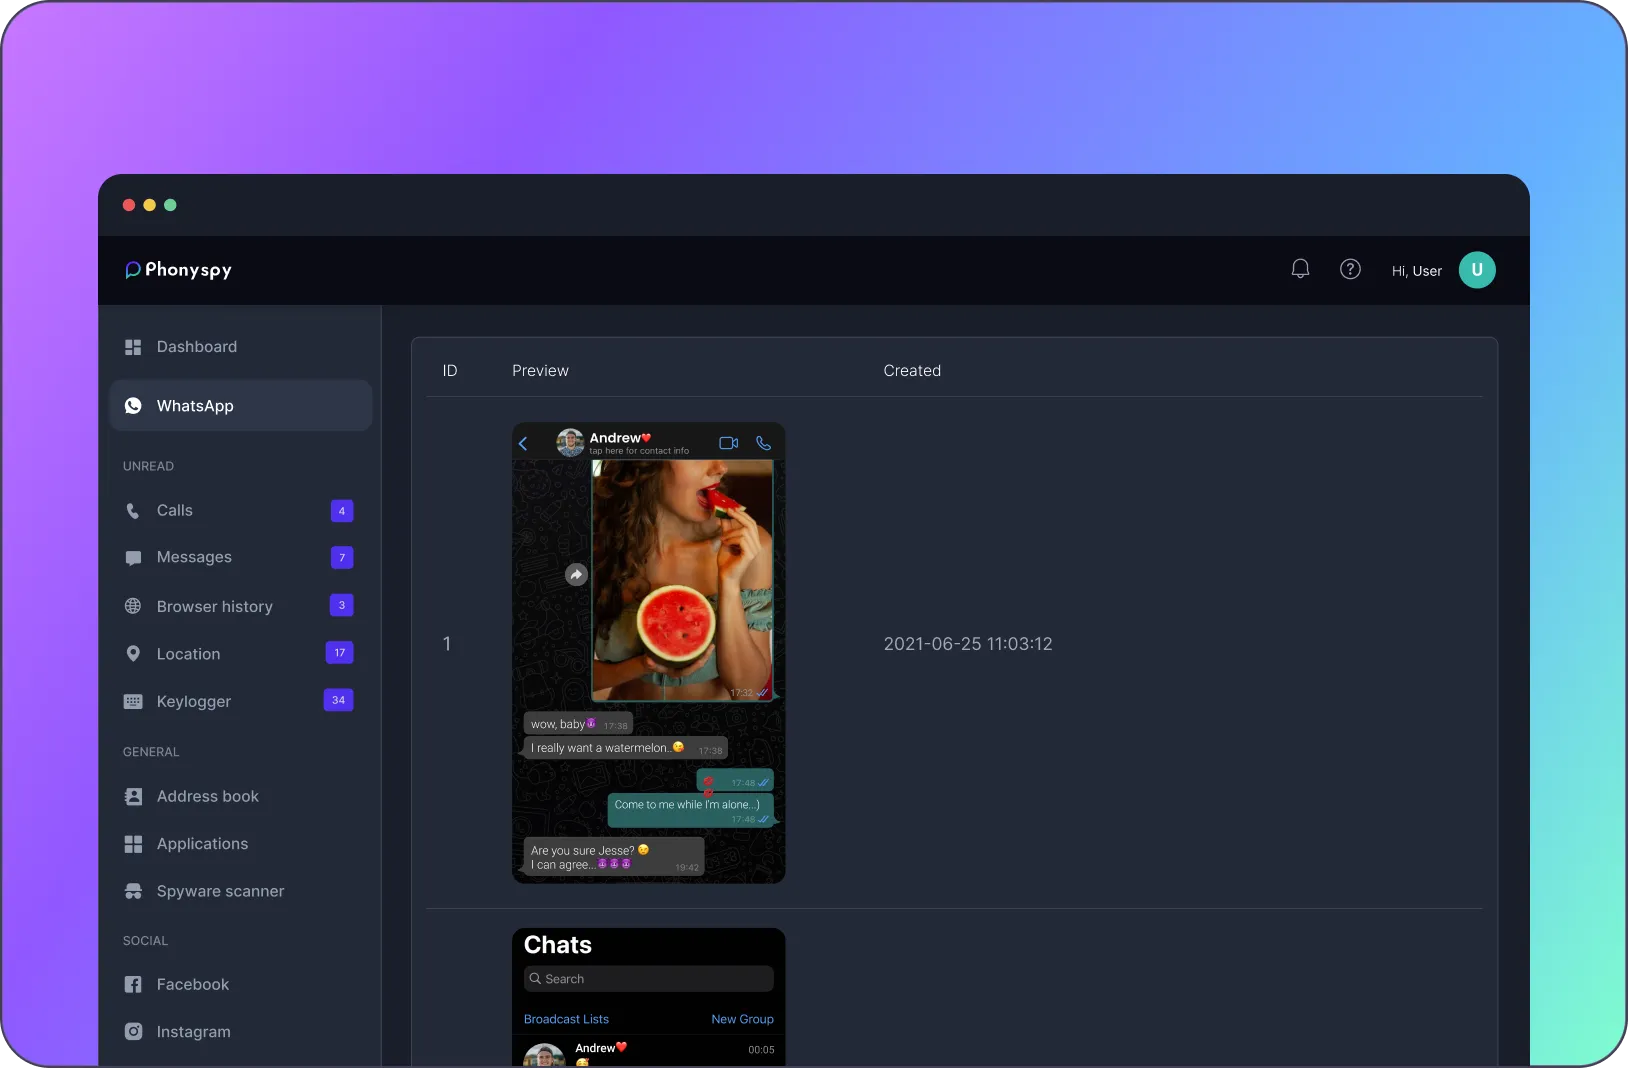Click the Instagram icon in the sidebar
The height and width of the screenshot is (1068, 1628).
[133, 1031]
